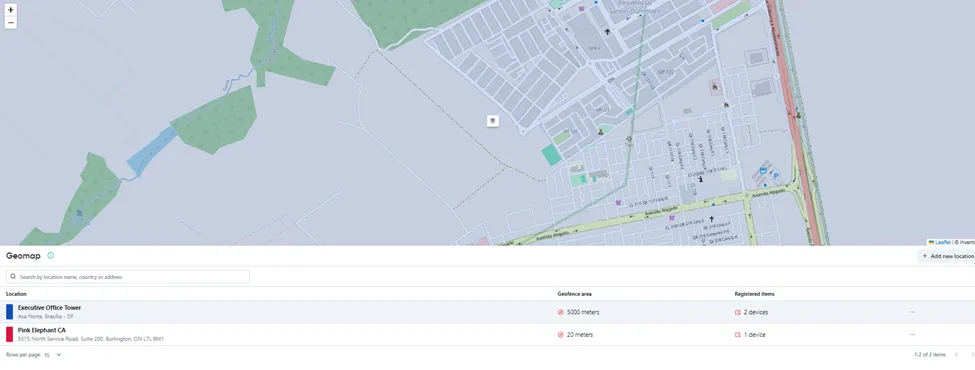Screen dimensions: 975x370
Task: Click the blue swatch of Executive Office Tower
Action: tap(9, 312)
